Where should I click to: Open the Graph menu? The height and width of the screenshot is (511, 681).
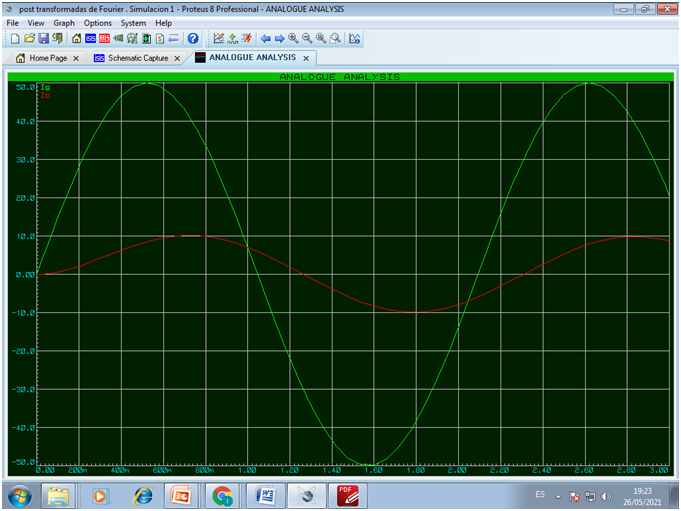64,23
